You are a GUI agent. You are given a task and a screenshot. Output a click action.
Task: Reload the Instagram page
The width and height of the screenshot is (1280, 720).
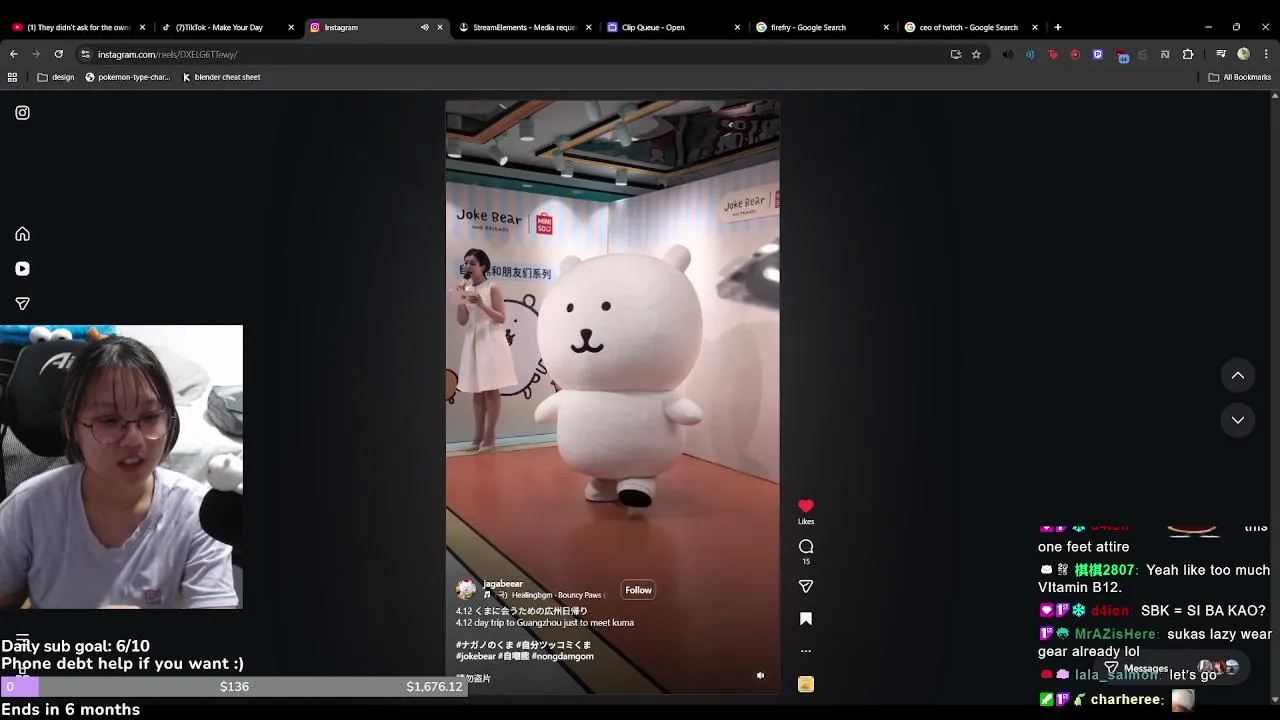[x=59, y=54]
